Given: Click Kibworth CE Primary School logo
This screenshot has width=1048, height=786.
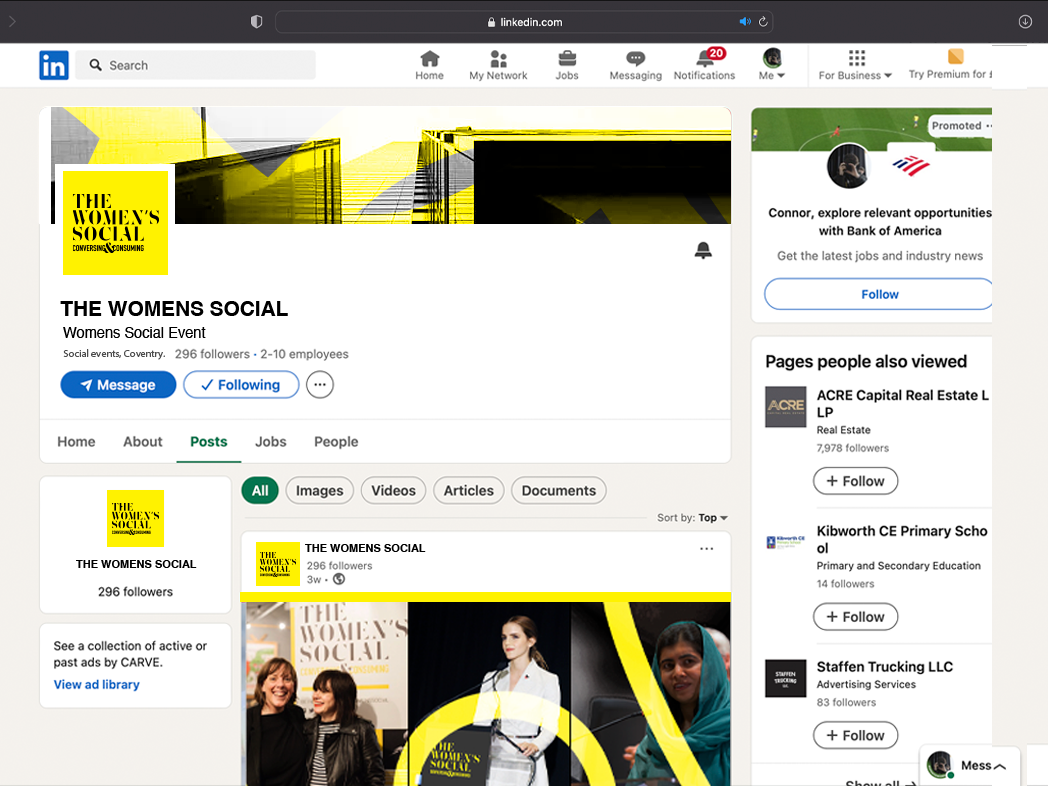Looking at the screenshot, I should tap(785, 542).
